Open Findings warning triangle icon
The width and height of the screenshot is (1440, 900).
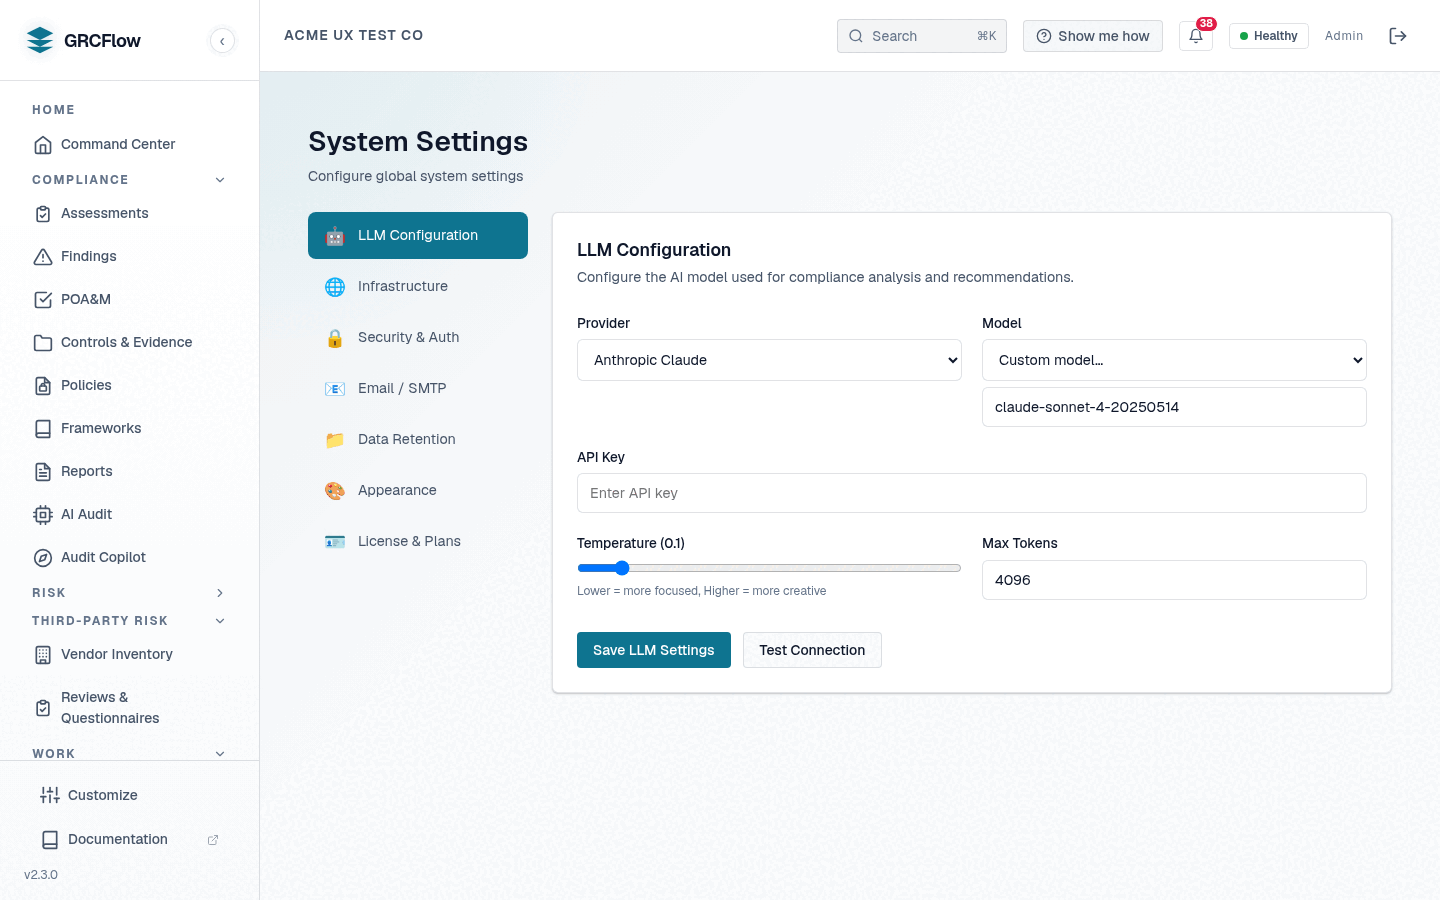pos(43,257)
